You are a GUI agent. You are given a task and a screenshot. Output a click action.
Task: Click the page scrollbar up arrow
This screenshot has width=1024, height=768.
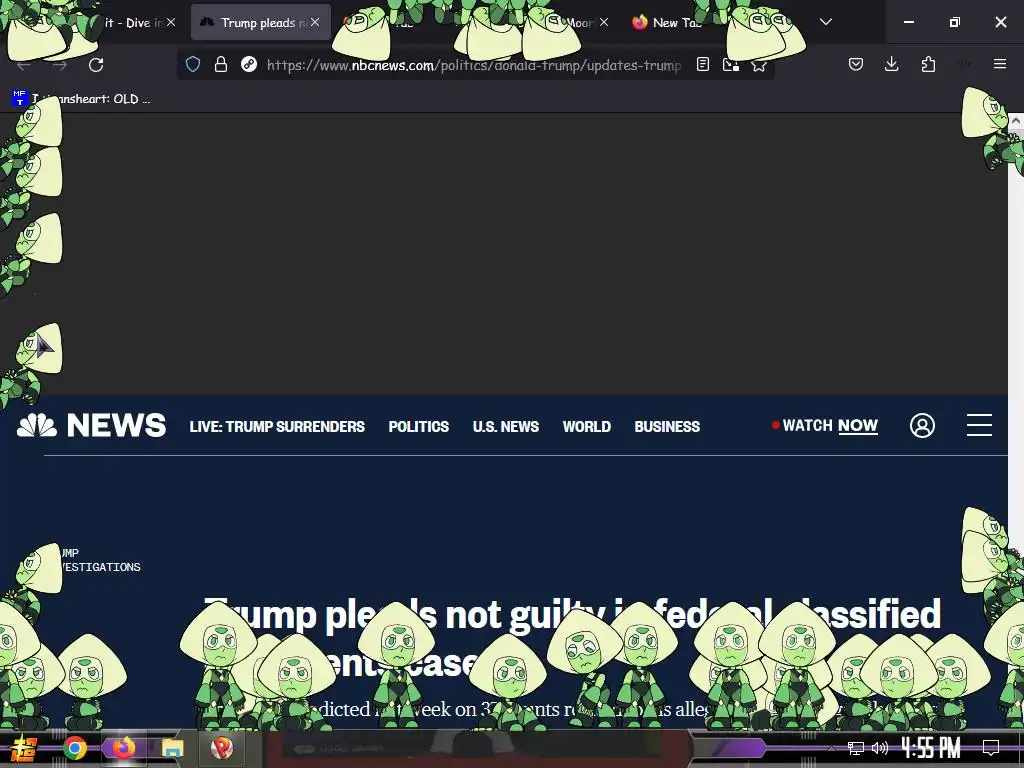[1016, 121]
